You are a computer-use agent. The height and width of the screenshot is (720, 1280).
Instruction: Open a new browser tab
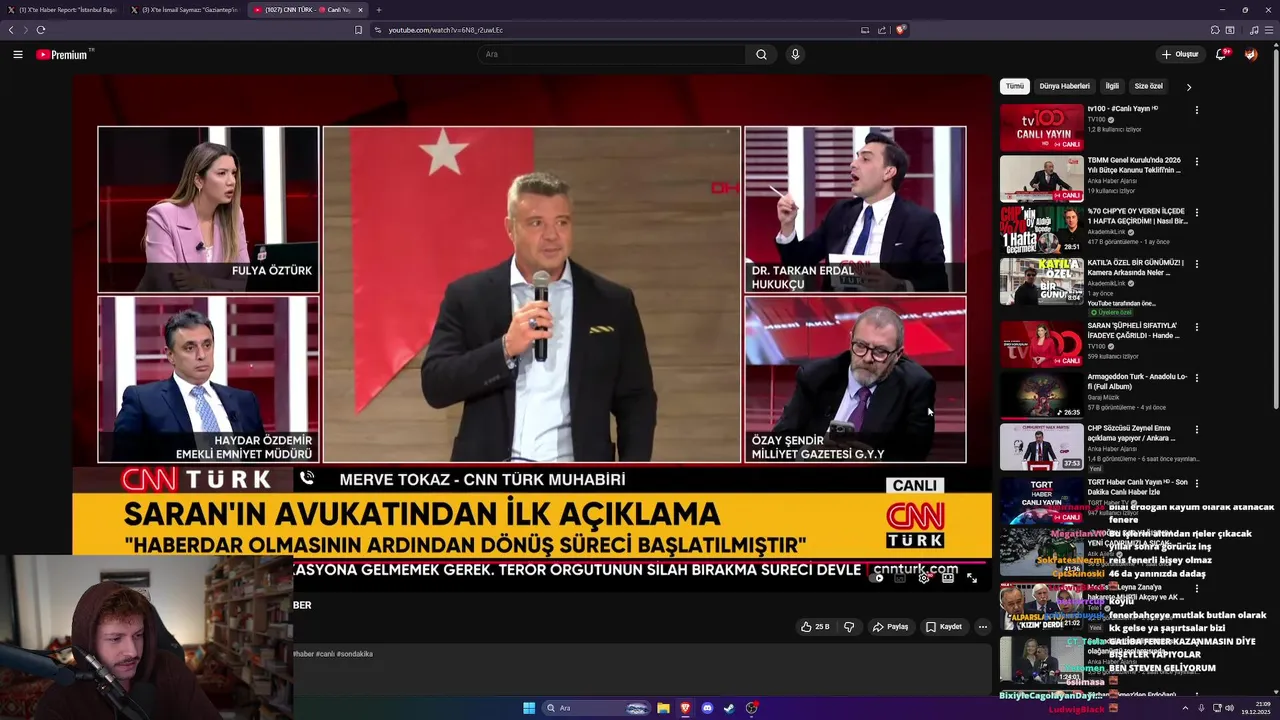(378, 10)
